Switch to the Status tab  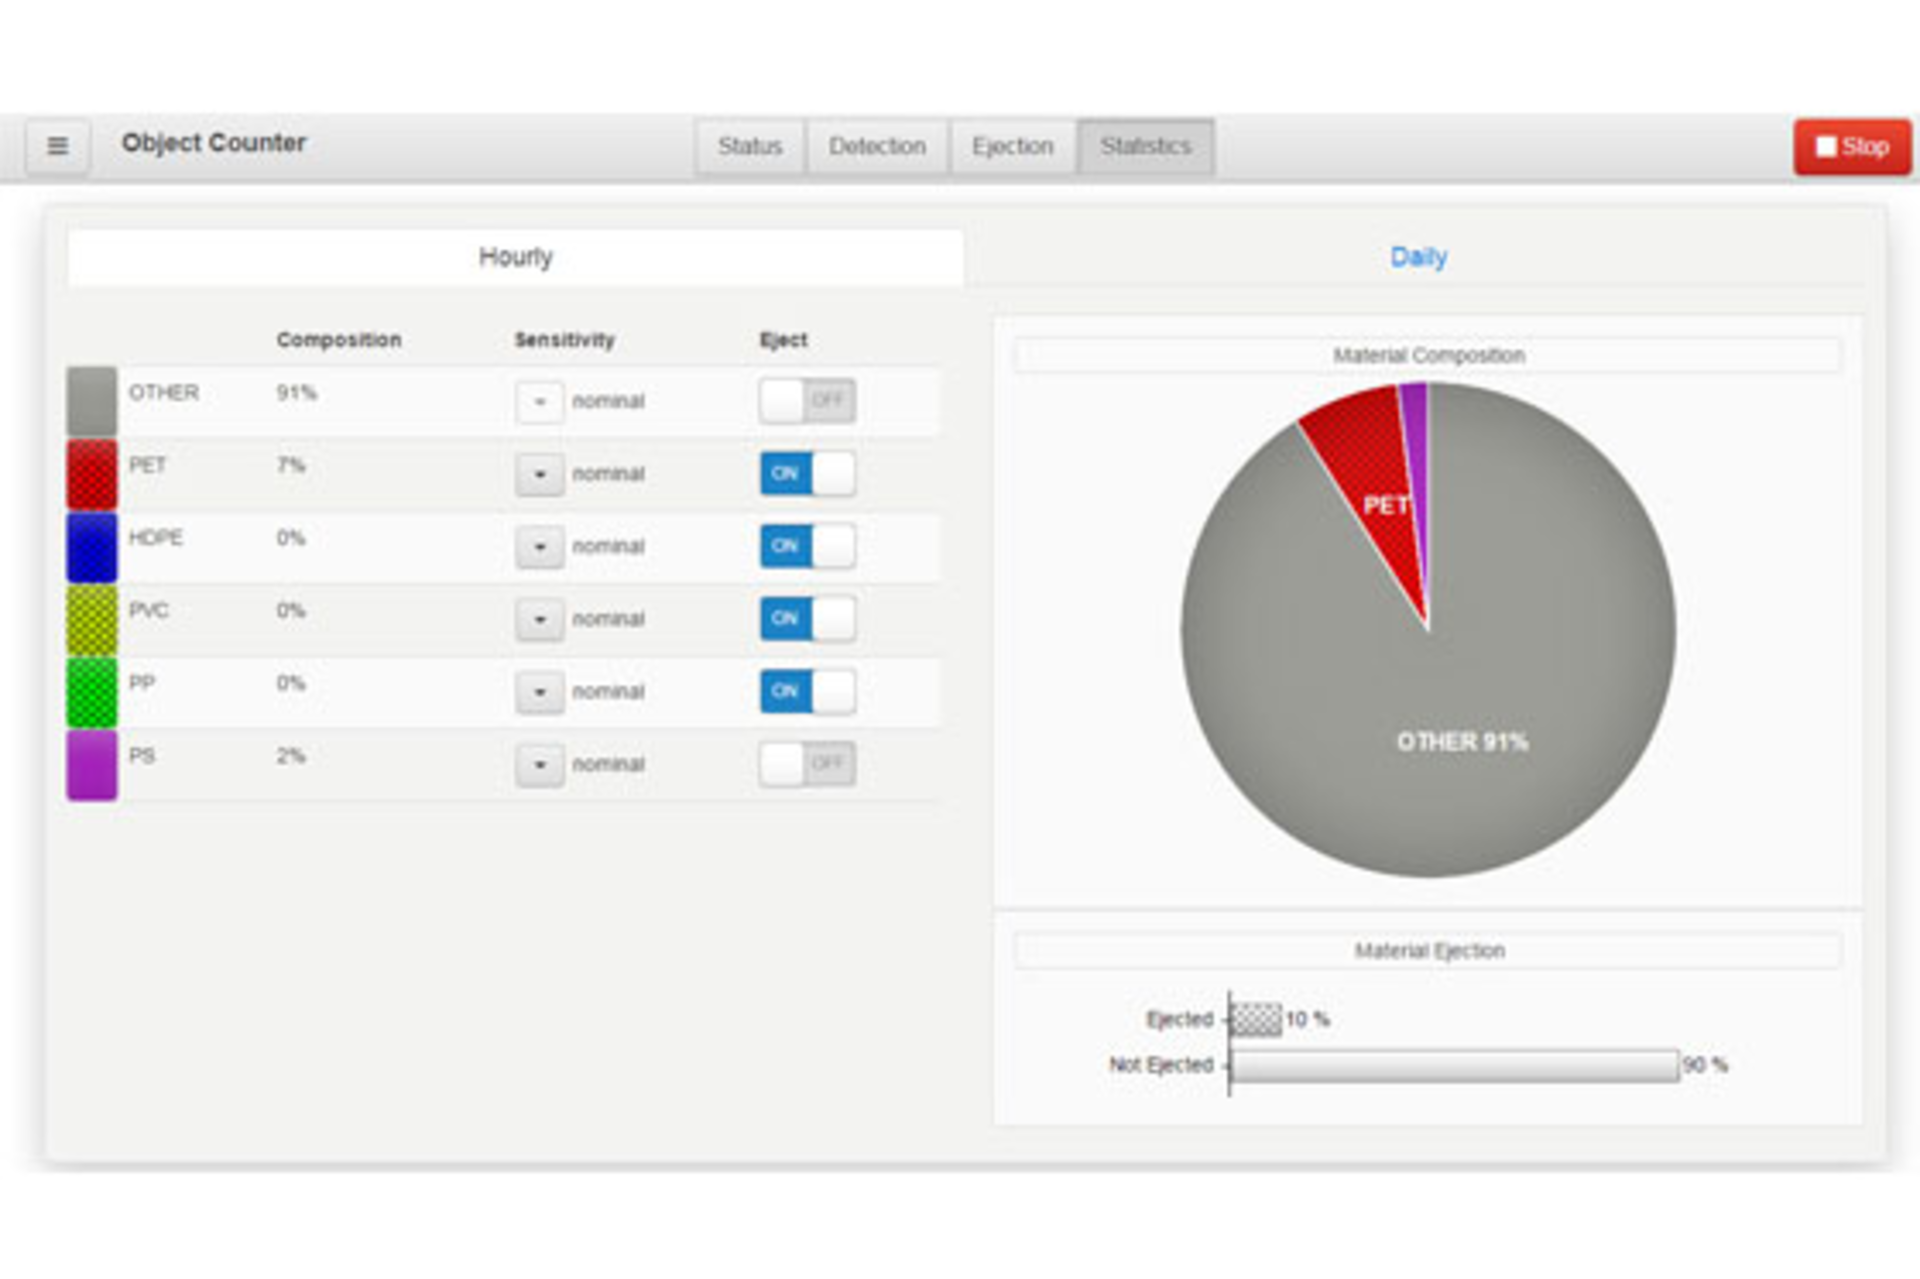coord(749,147)
